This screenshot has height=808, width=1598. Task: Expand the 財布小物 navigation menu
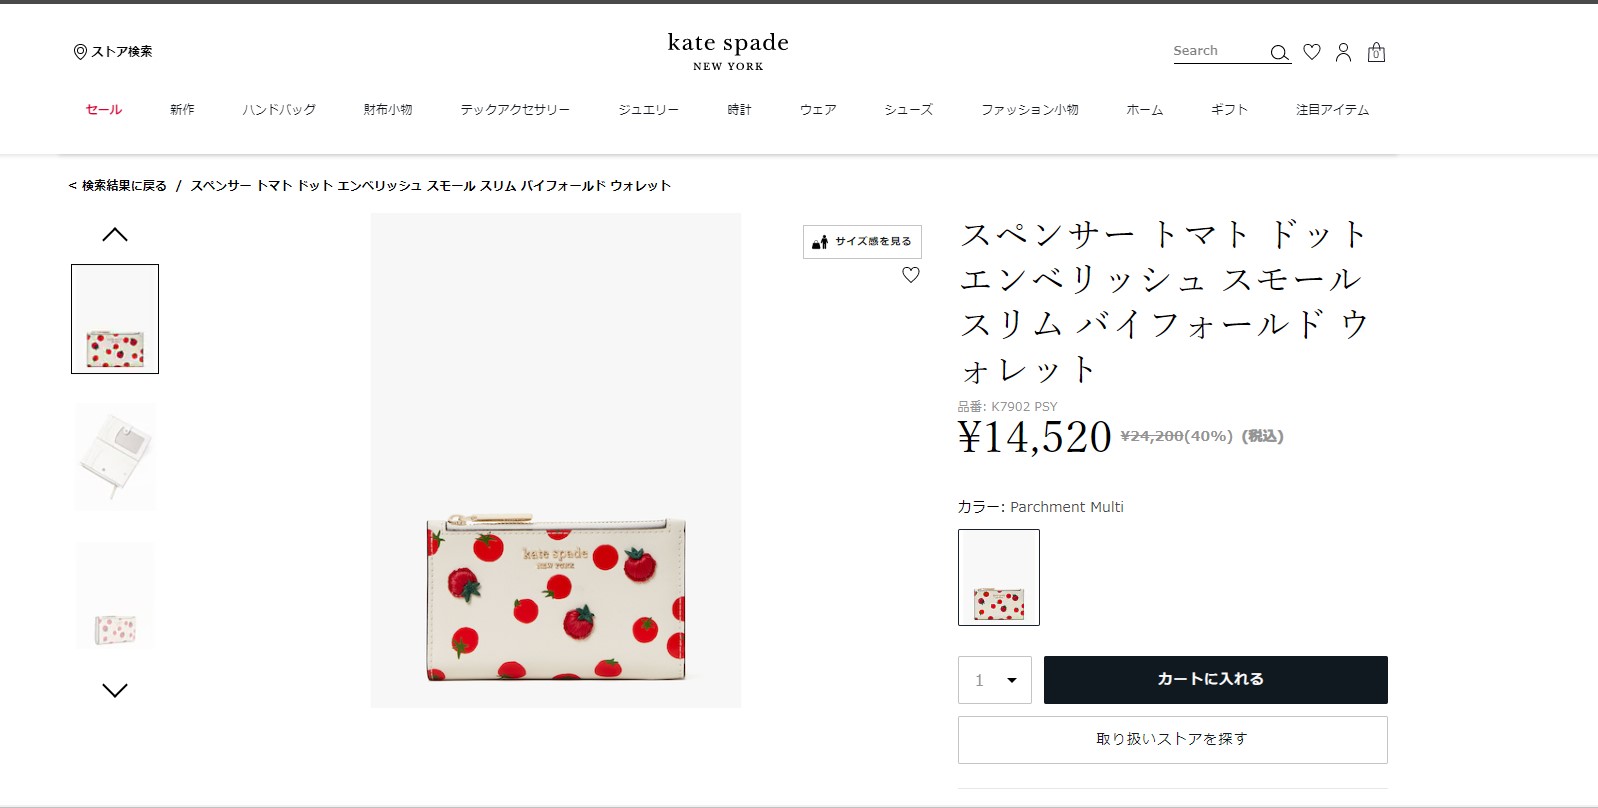pos(388,110)
